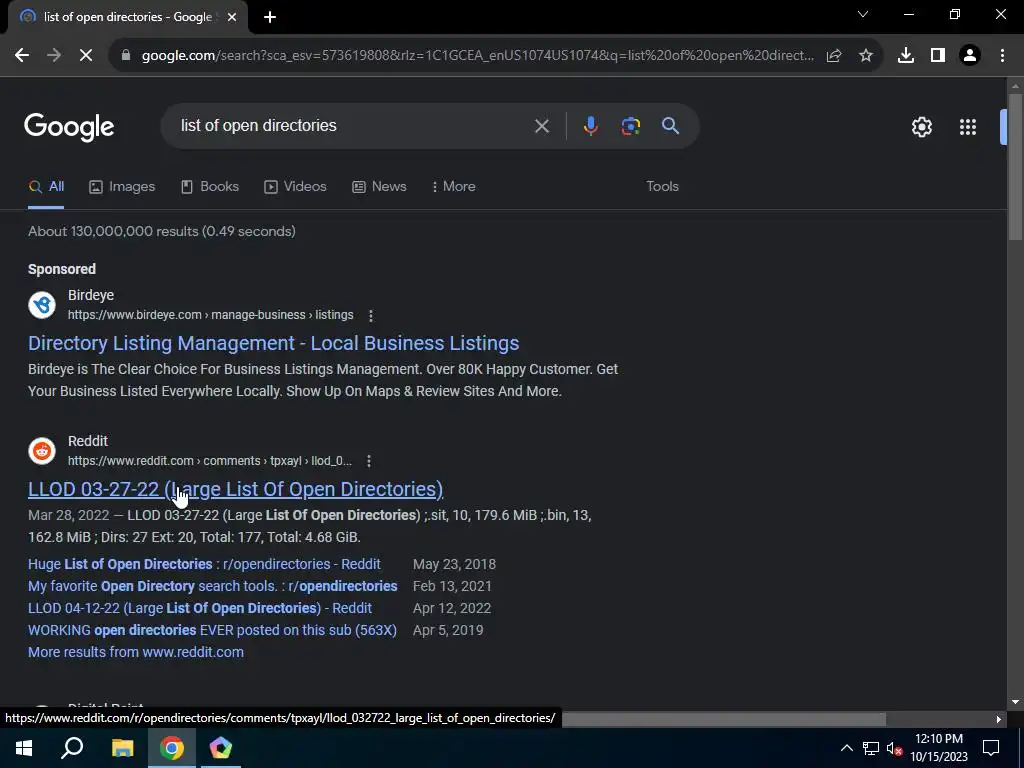Click the forward navigation arrow
1024x768 pixels.
click(54, 56)
